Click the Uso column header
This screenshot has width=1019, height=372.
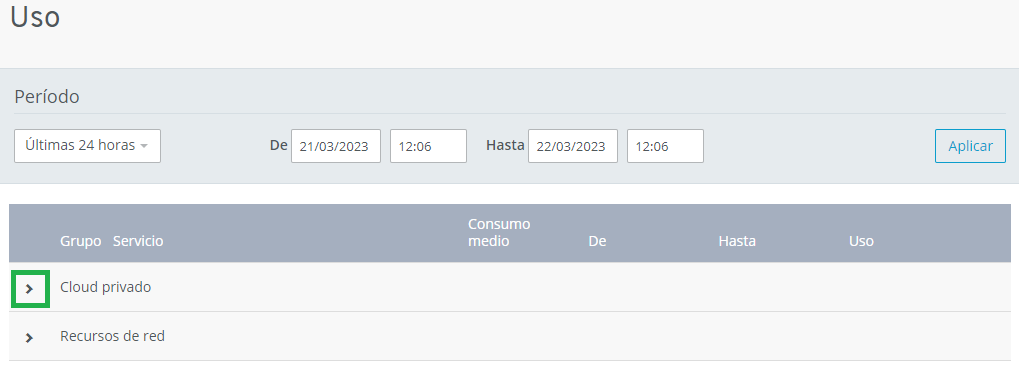pyautogui.click(x=861, y=241)
